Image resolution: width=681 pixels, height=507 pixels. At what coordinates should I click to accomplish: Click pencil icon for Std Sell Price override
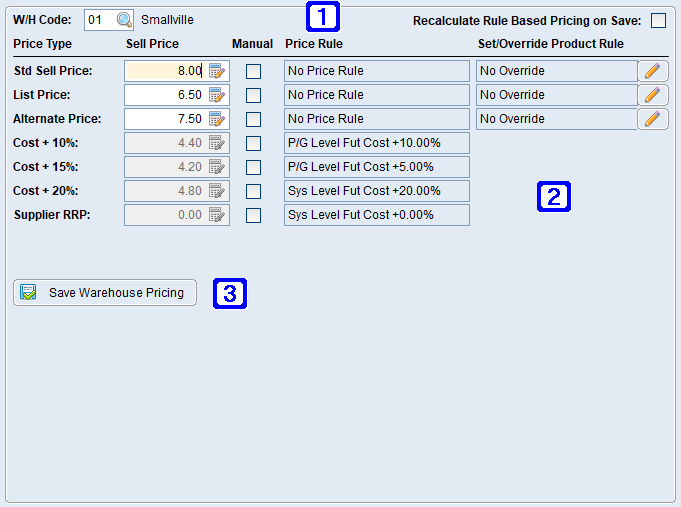[x=653, y=71]
